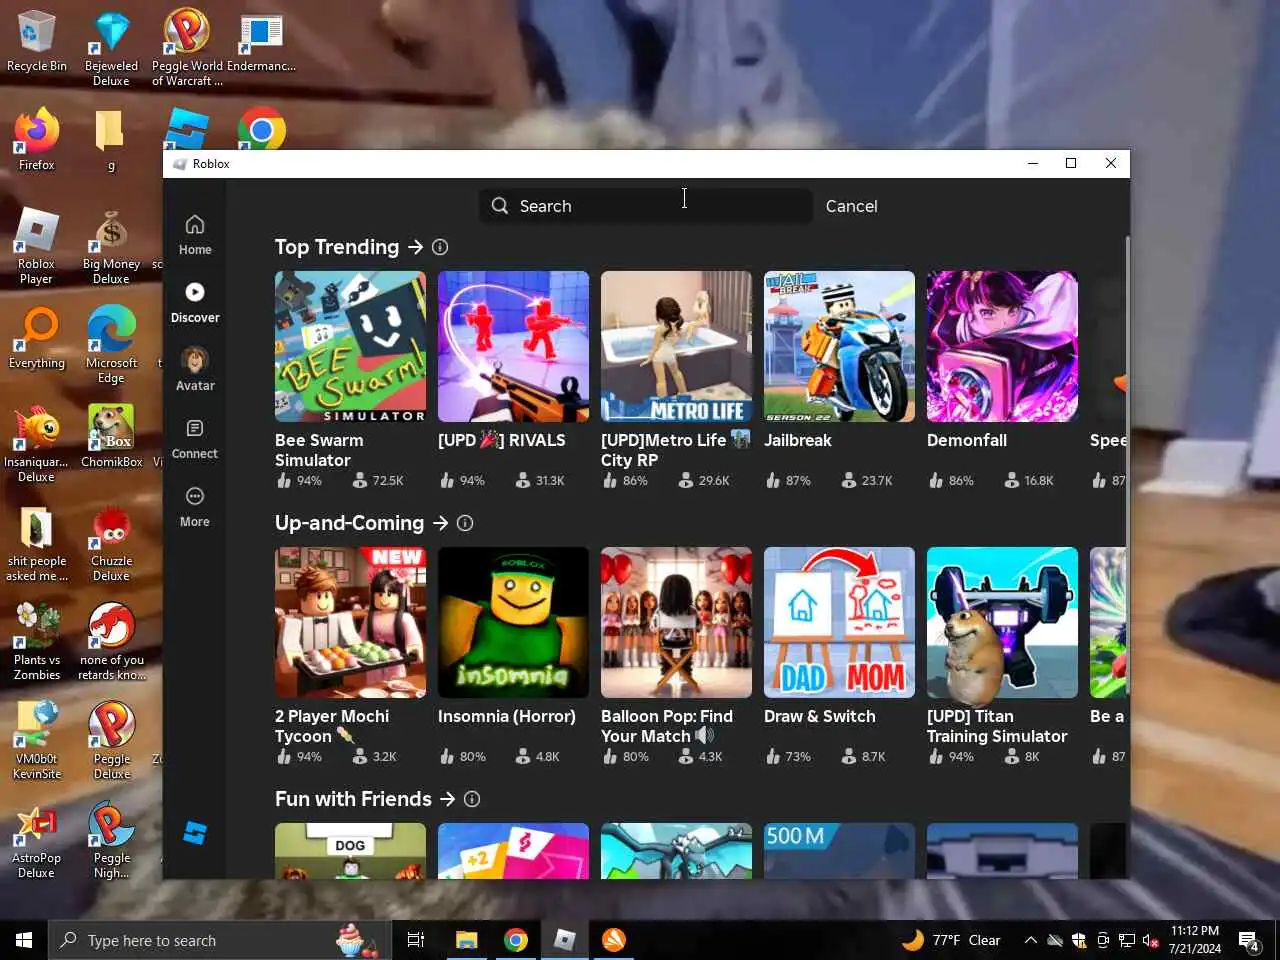This screenshot has width=1280, height=960.
Task: Open Task View on the taskbar
Action: [416, 940]
